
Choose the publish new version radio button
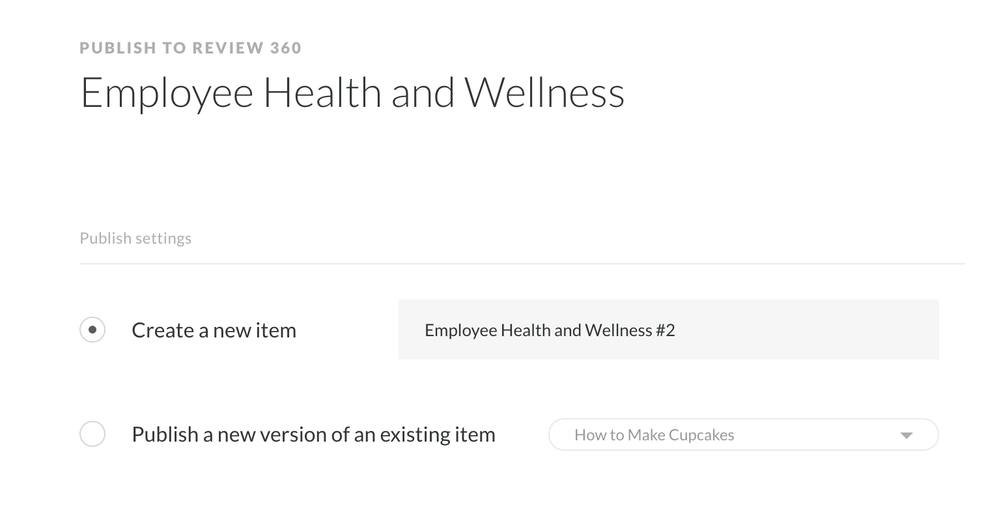tap(92, 434)
